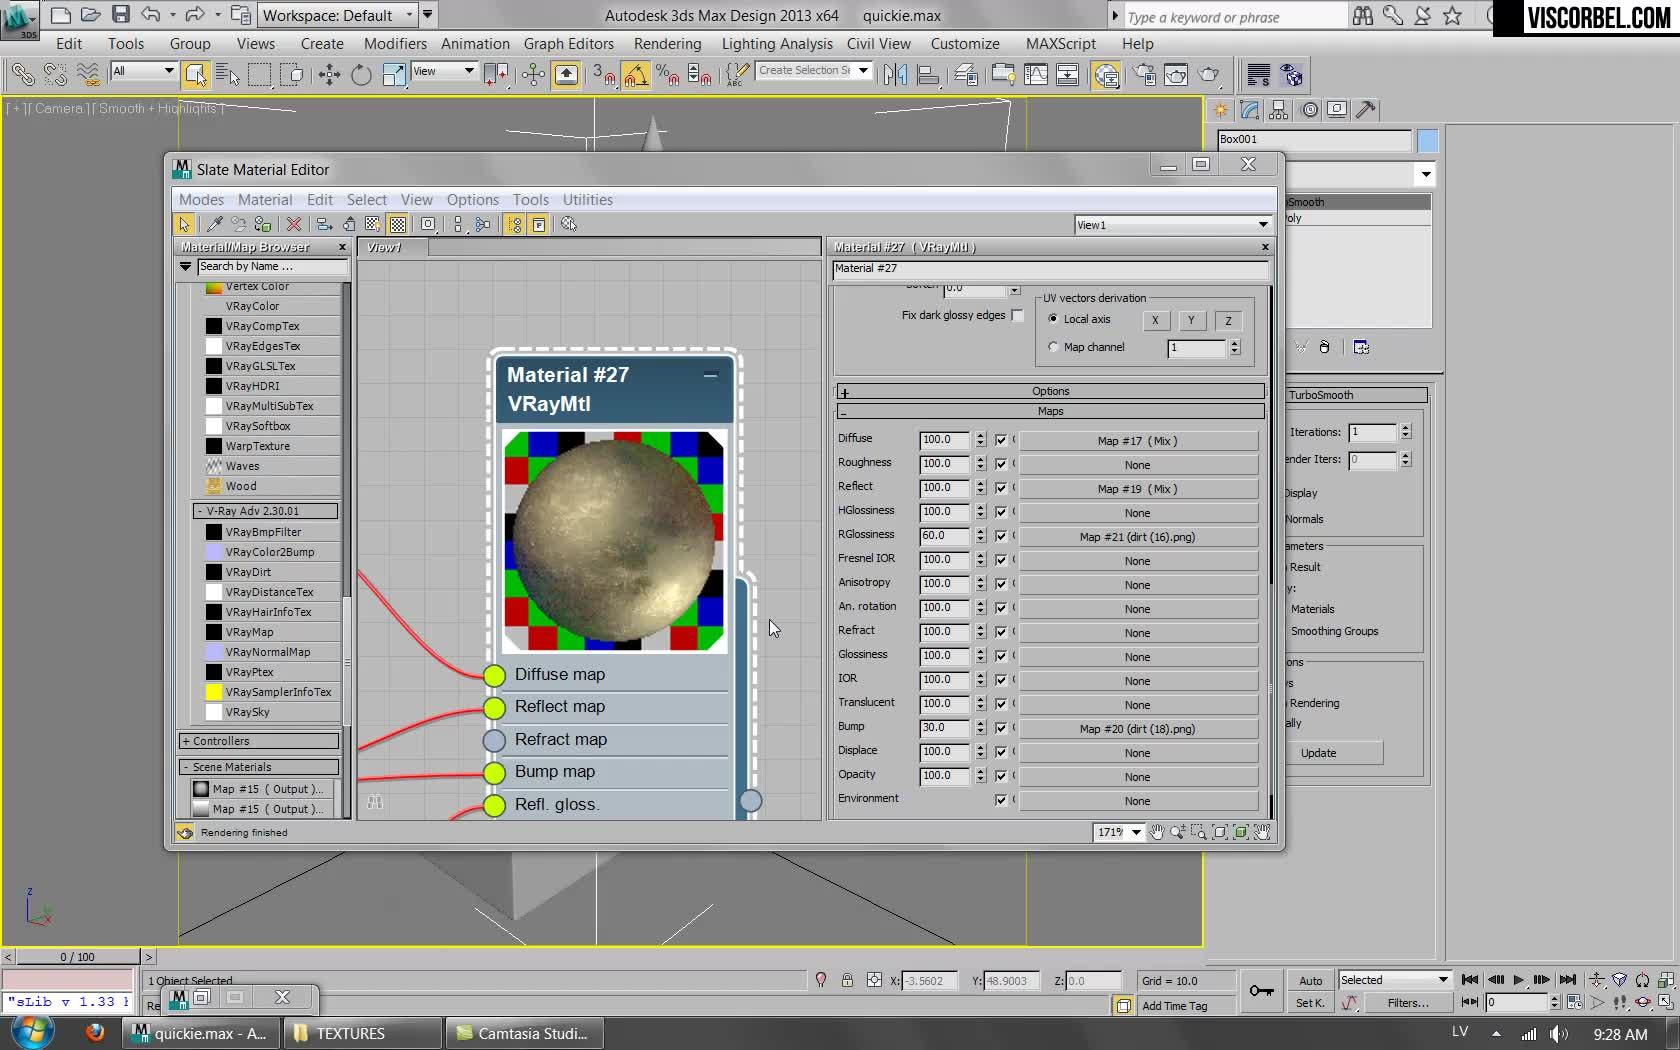Open the Hierarchy command panel tab
The image size is (1680, 1050).
[x=1279, y=110]
